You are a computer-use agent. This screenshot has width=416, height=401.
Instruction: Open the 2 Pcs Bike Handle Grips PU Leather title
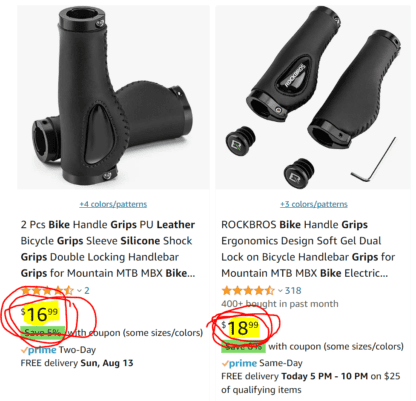point(108,249)
